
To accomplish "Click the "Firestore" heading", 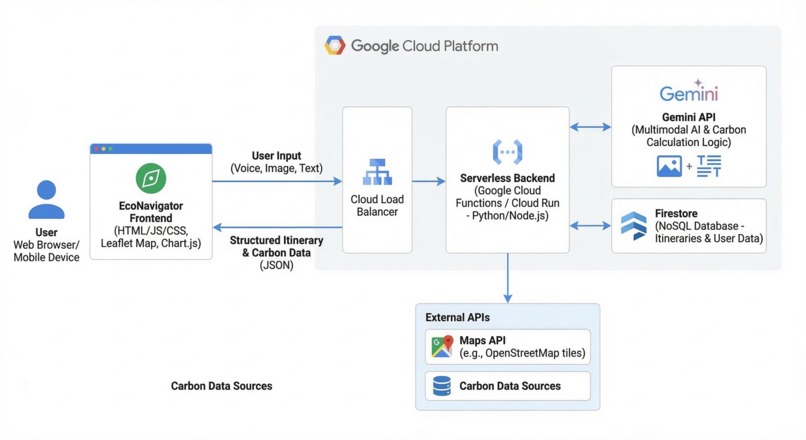I will point(676,213).
